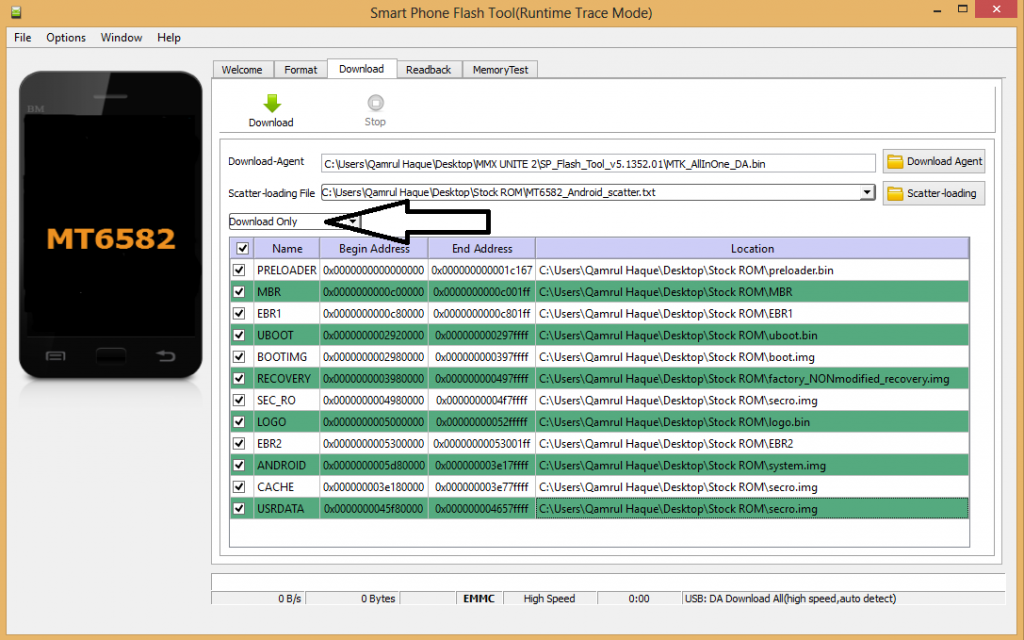1024x640 pixels.
Task: Click the Stop icon in toolbar
Action: click(375, 102)
